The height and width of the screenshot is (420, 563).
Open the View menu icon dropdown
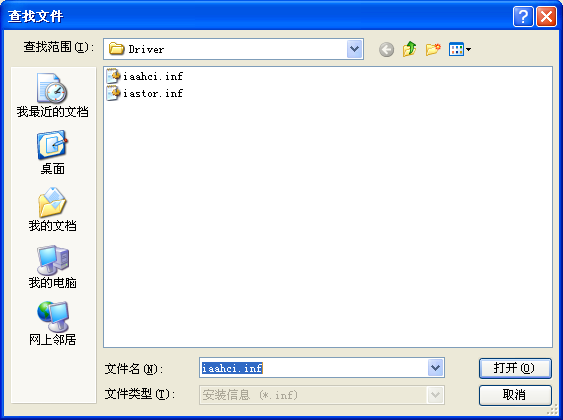point(460,49)
